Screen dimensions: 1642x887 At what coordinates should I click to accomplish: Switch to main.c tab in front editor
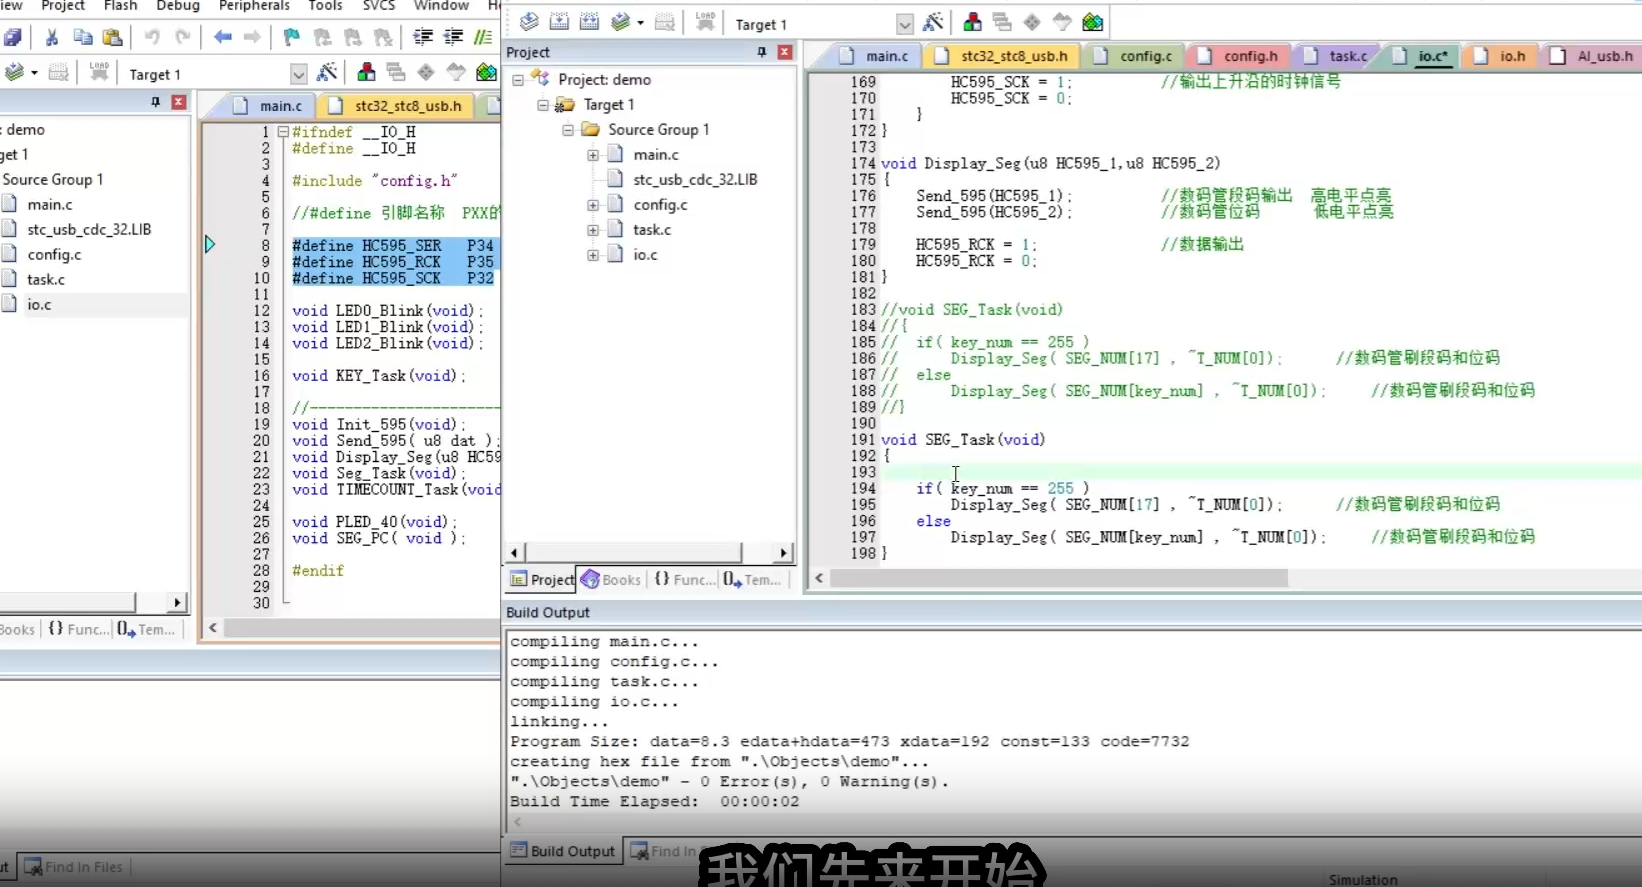[876, 56]
